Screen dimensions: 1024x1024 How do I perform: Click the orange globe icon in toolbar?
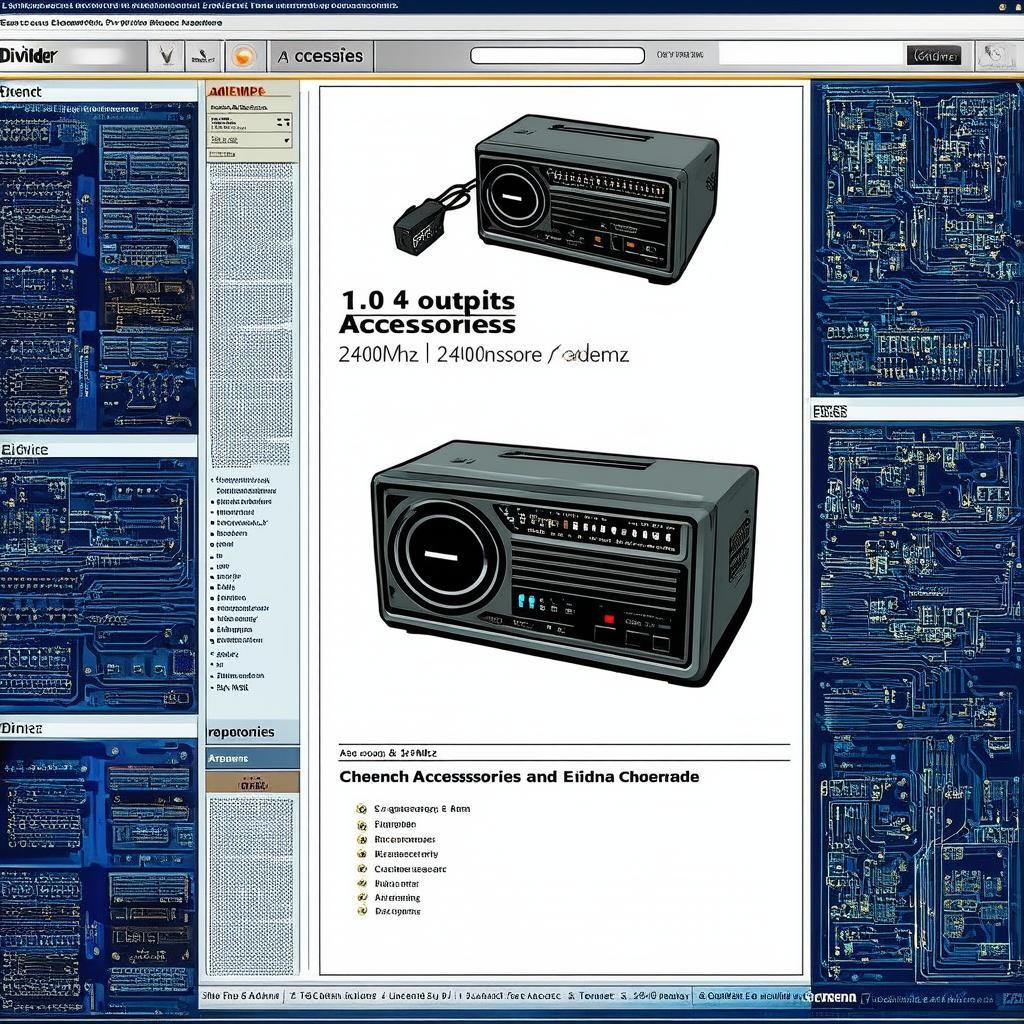tap(244, 56)
